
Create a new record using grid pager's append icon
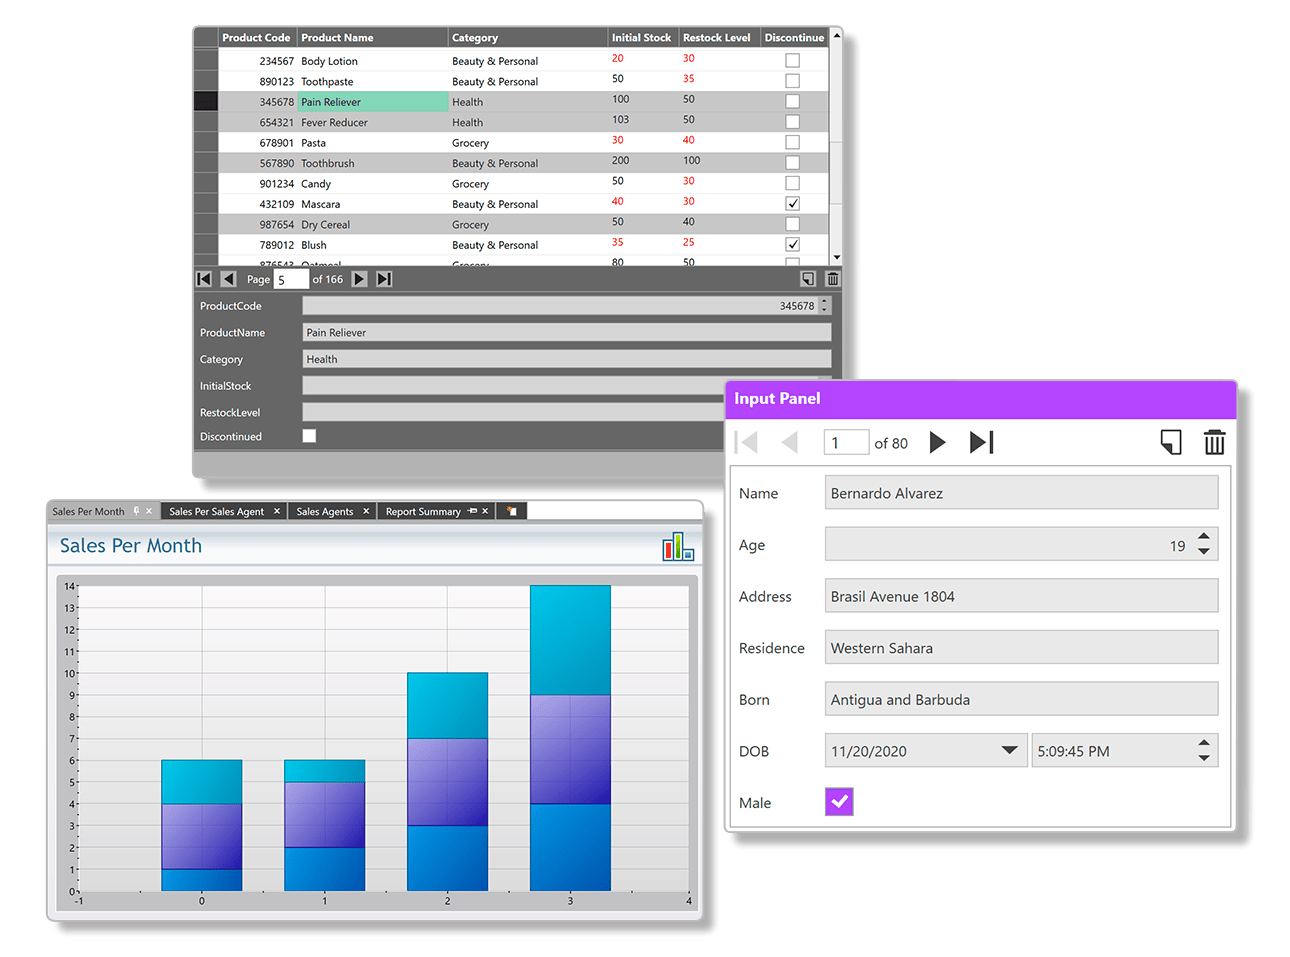coord(808,279)
